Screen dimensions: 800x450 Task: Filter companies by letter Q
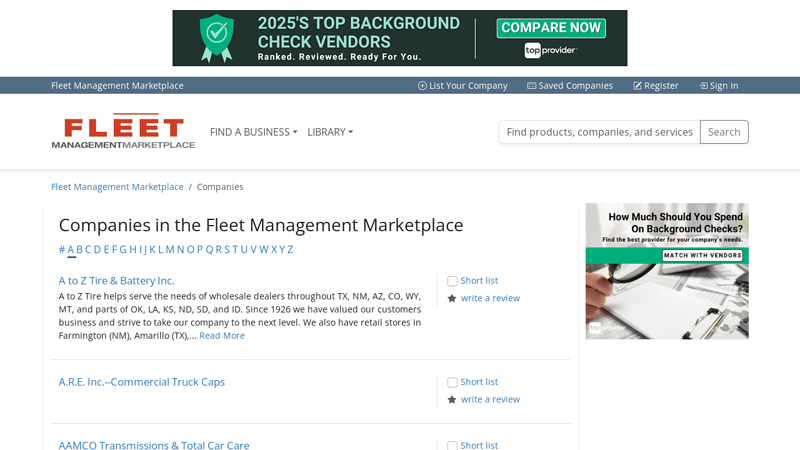[209, 249]
